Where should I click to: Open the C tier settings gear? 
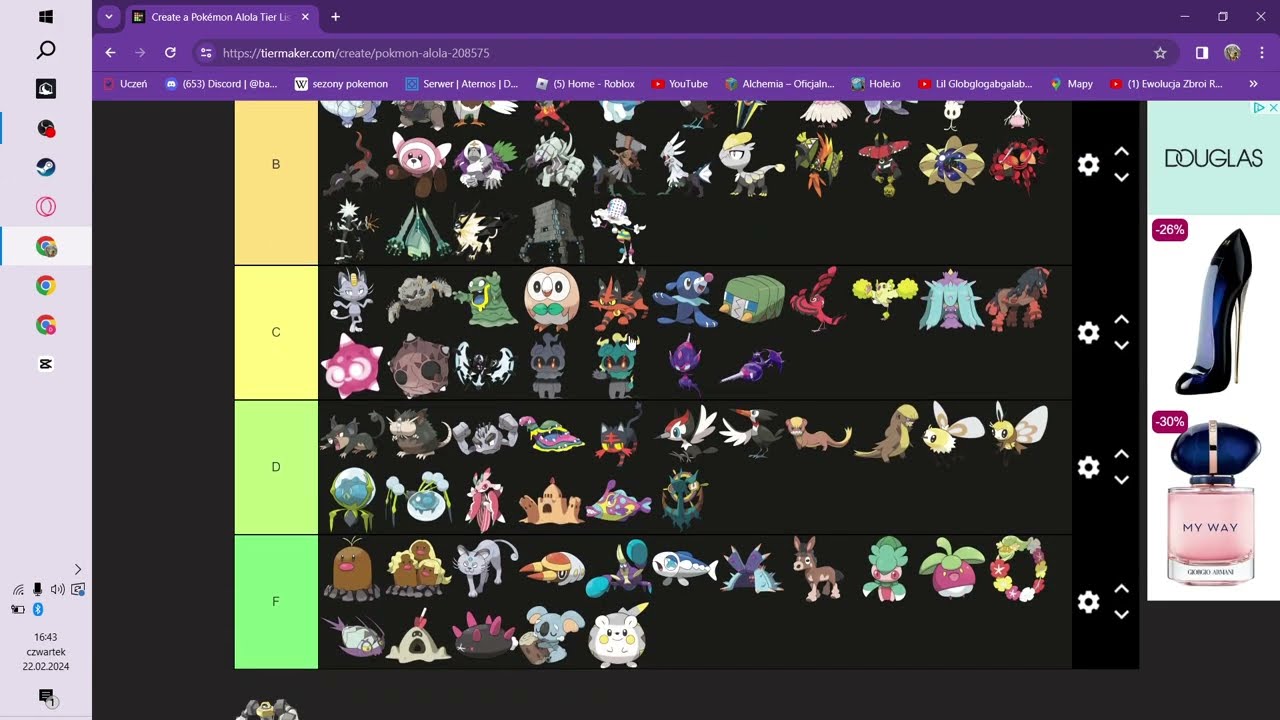pyautogui.click(x=1088, y=333)
